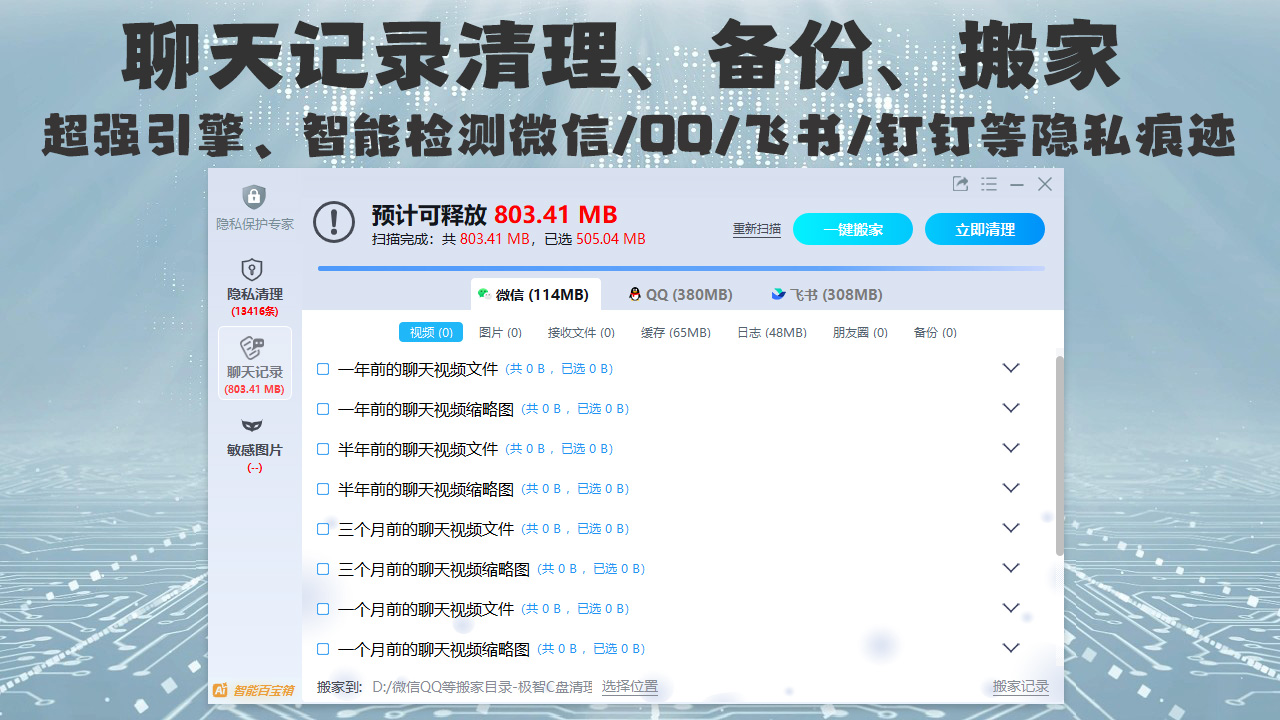Select the 视频 (0) category
The width and height of the screenshot is (1280, 720).
431,332
